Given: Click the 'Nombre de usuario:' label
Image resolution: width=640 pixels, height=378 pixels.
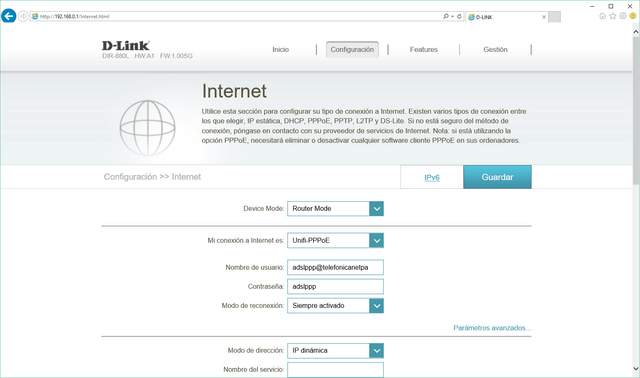Looking at the screenshot, I should click(x=255, y=267).
